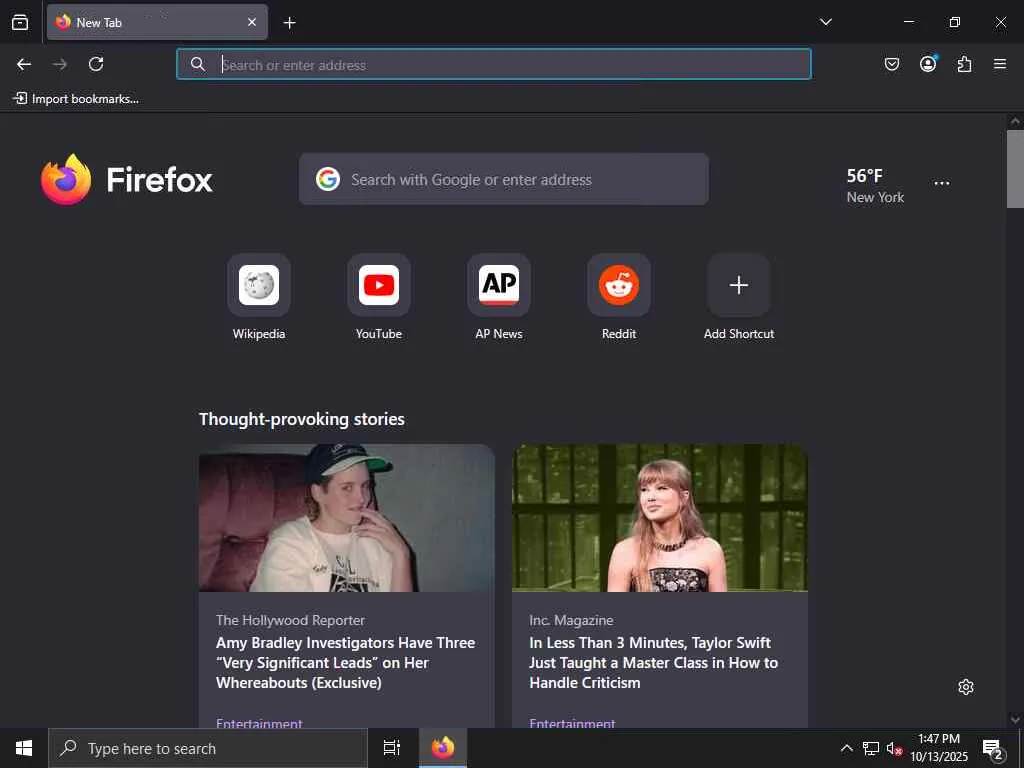The width and height of the screenshot is (1024, 768).
Task: Open weather widget three-dot options menu
Action: [x=942, y=184]
